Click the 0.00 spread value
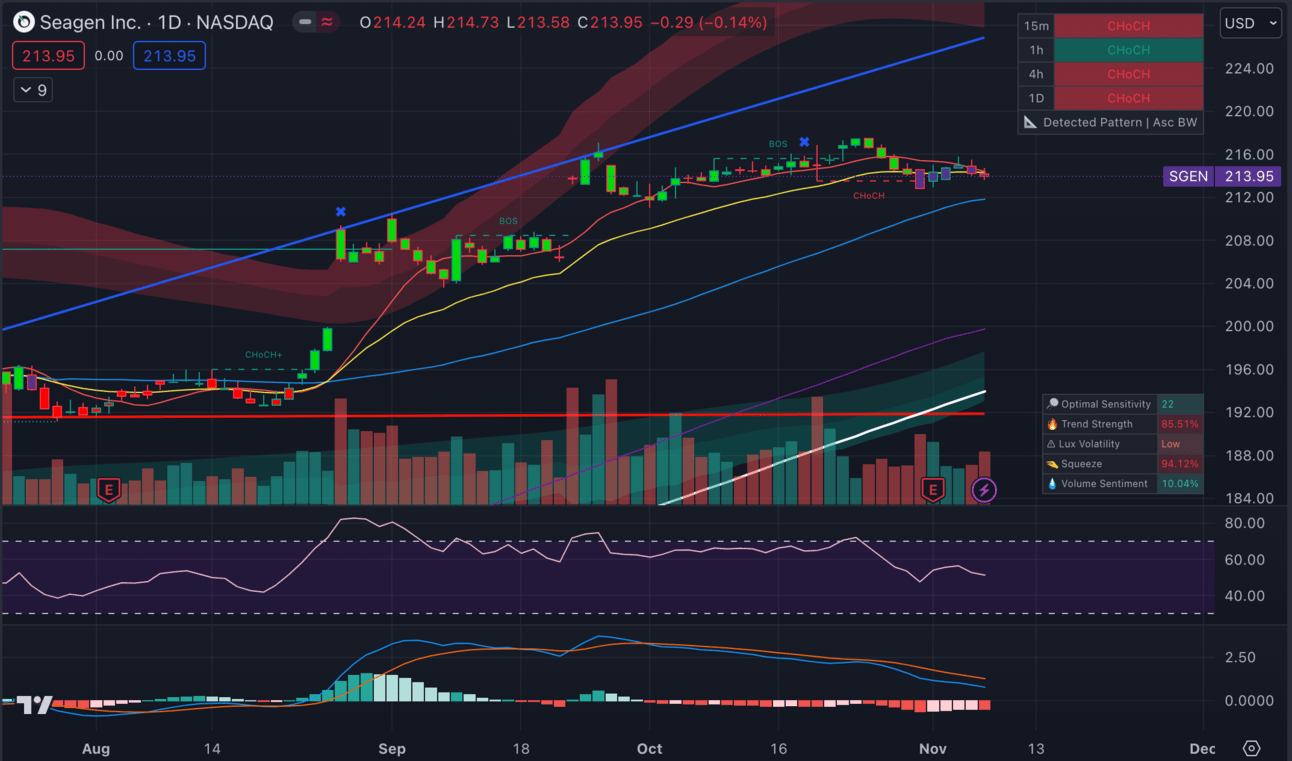The image size is (1292, 761). point(109,56)
